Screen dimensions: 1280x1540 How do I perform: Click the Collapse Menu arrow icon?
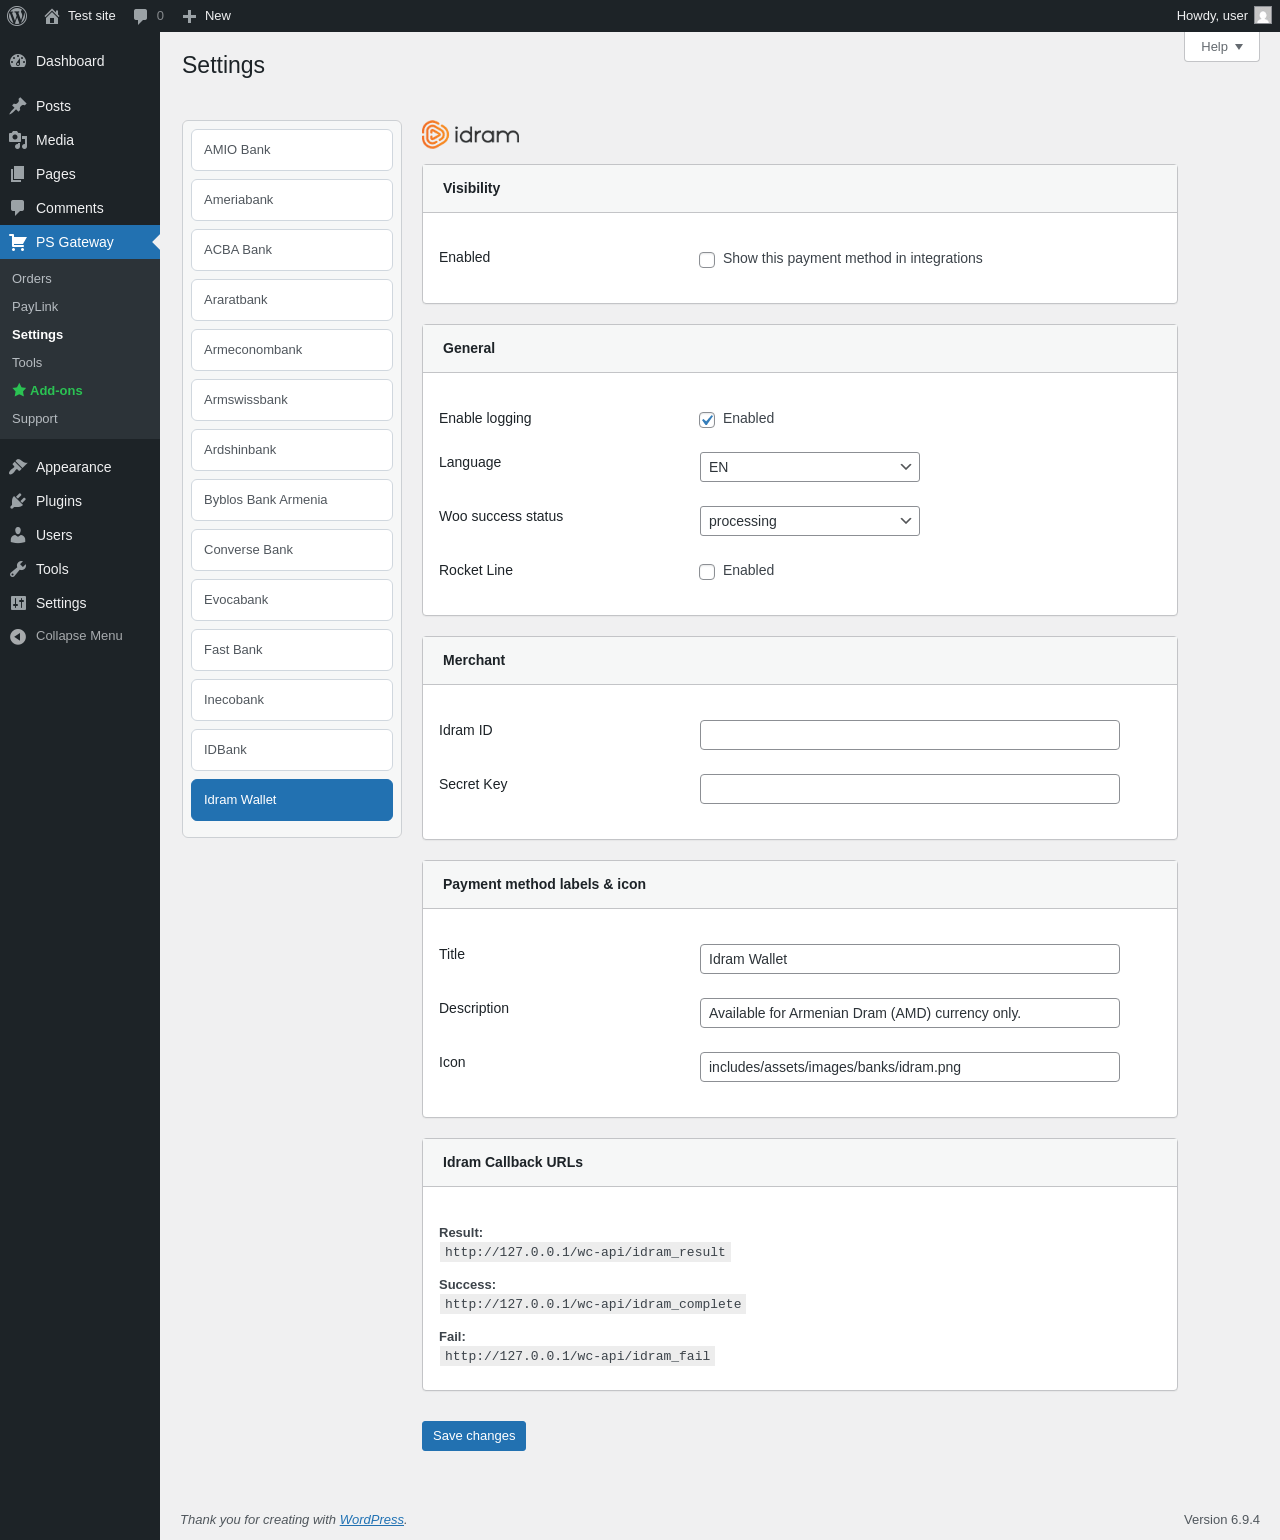(18, 636)
